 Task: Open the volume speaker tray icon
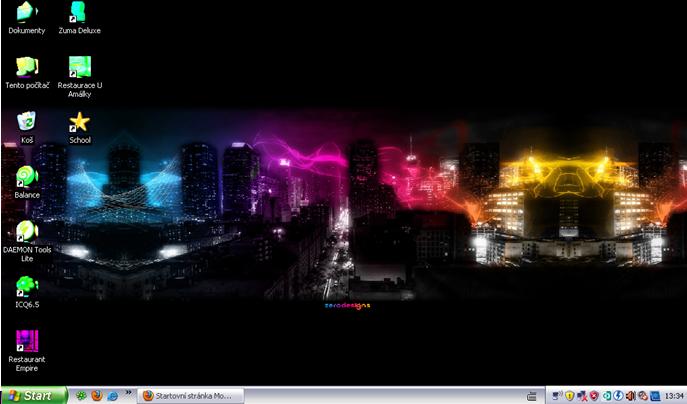(x=631, y=396)
